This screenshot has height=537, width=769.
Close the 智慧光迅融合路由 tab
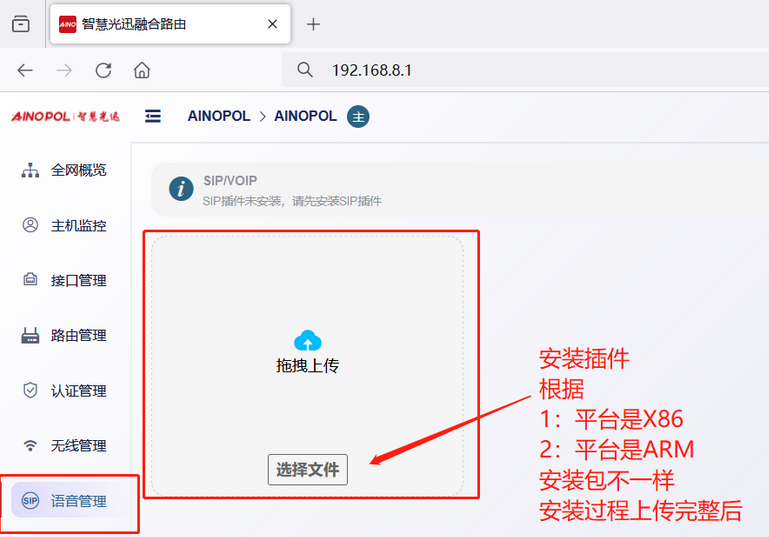click(x=272, y=24)
